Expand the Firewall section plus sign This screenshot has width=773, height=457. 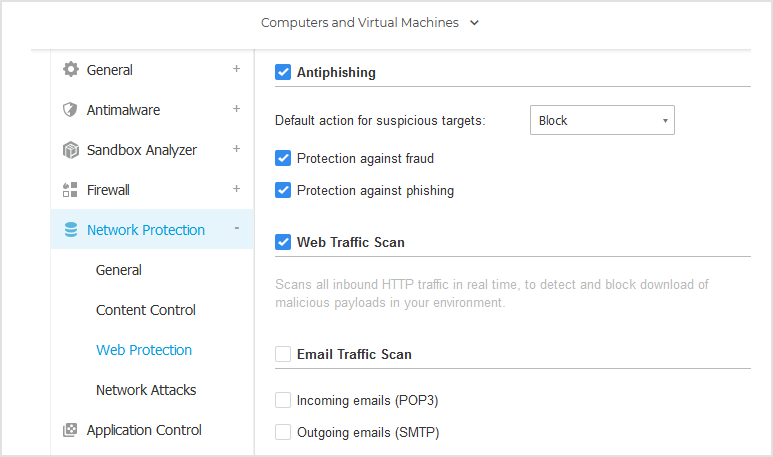click(x=237, y=189)
